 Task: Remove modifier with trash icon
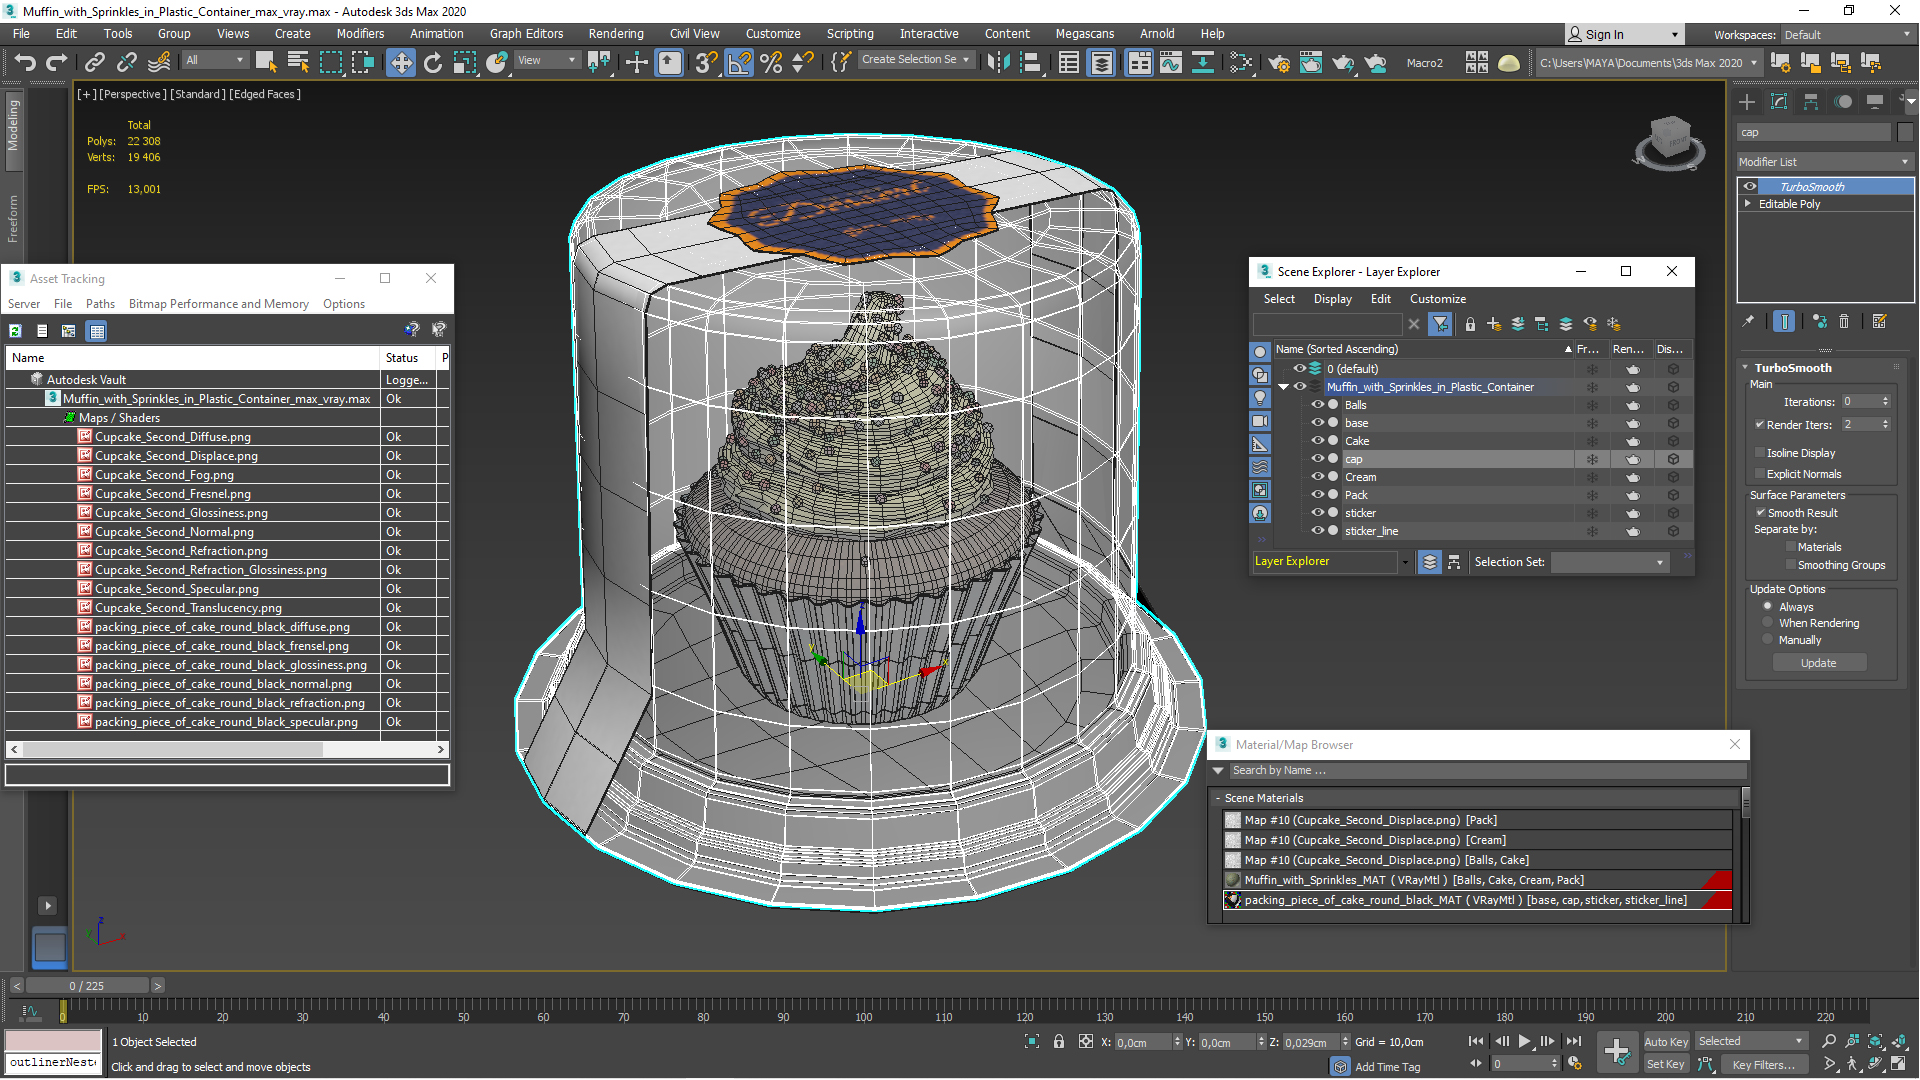[1845, 321]
